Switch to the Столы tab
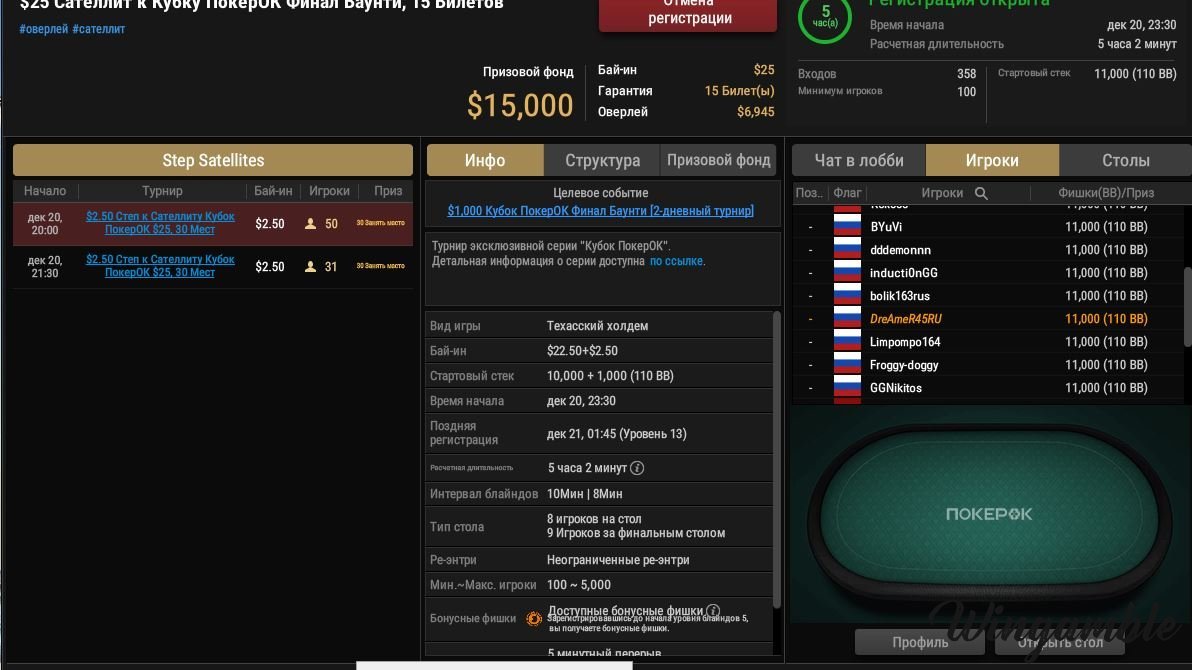The height and width of the screenshot is (670, 1192). click(1125, 160)
